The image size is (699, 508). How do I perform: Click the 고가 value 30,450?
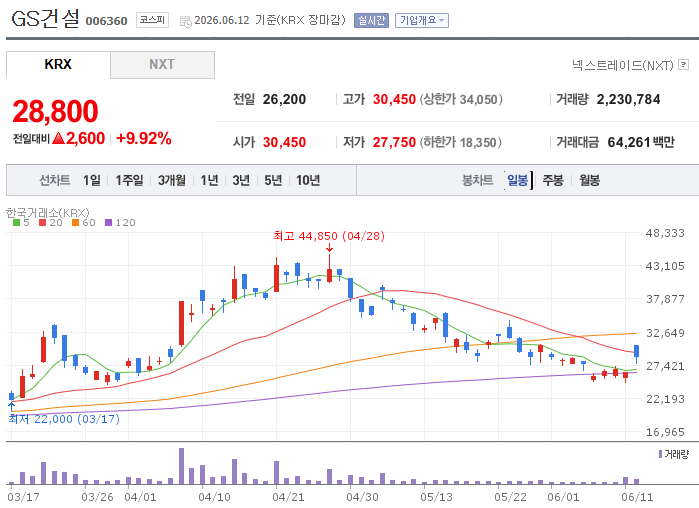tap(394, 99)
